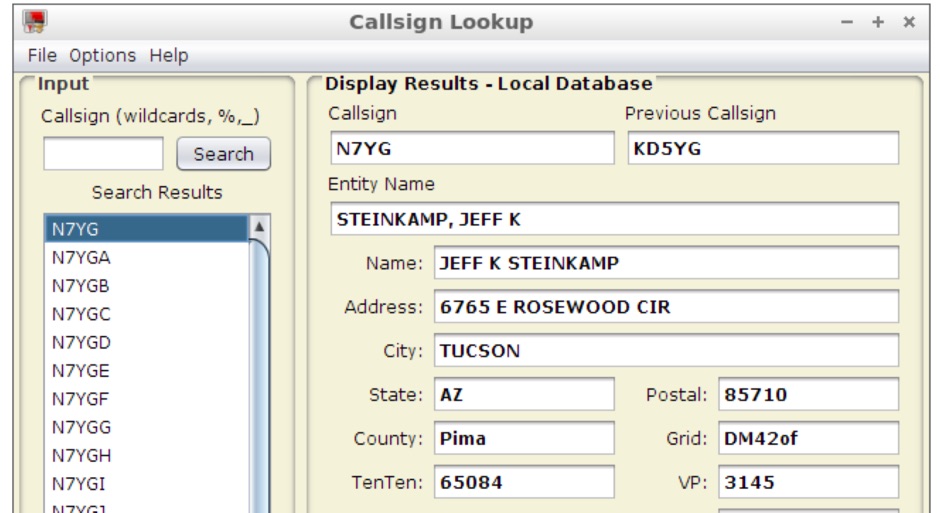The image size is (940, 513).
Task: Select N7YGH in the search results
Action: click(x=146, y=455)
